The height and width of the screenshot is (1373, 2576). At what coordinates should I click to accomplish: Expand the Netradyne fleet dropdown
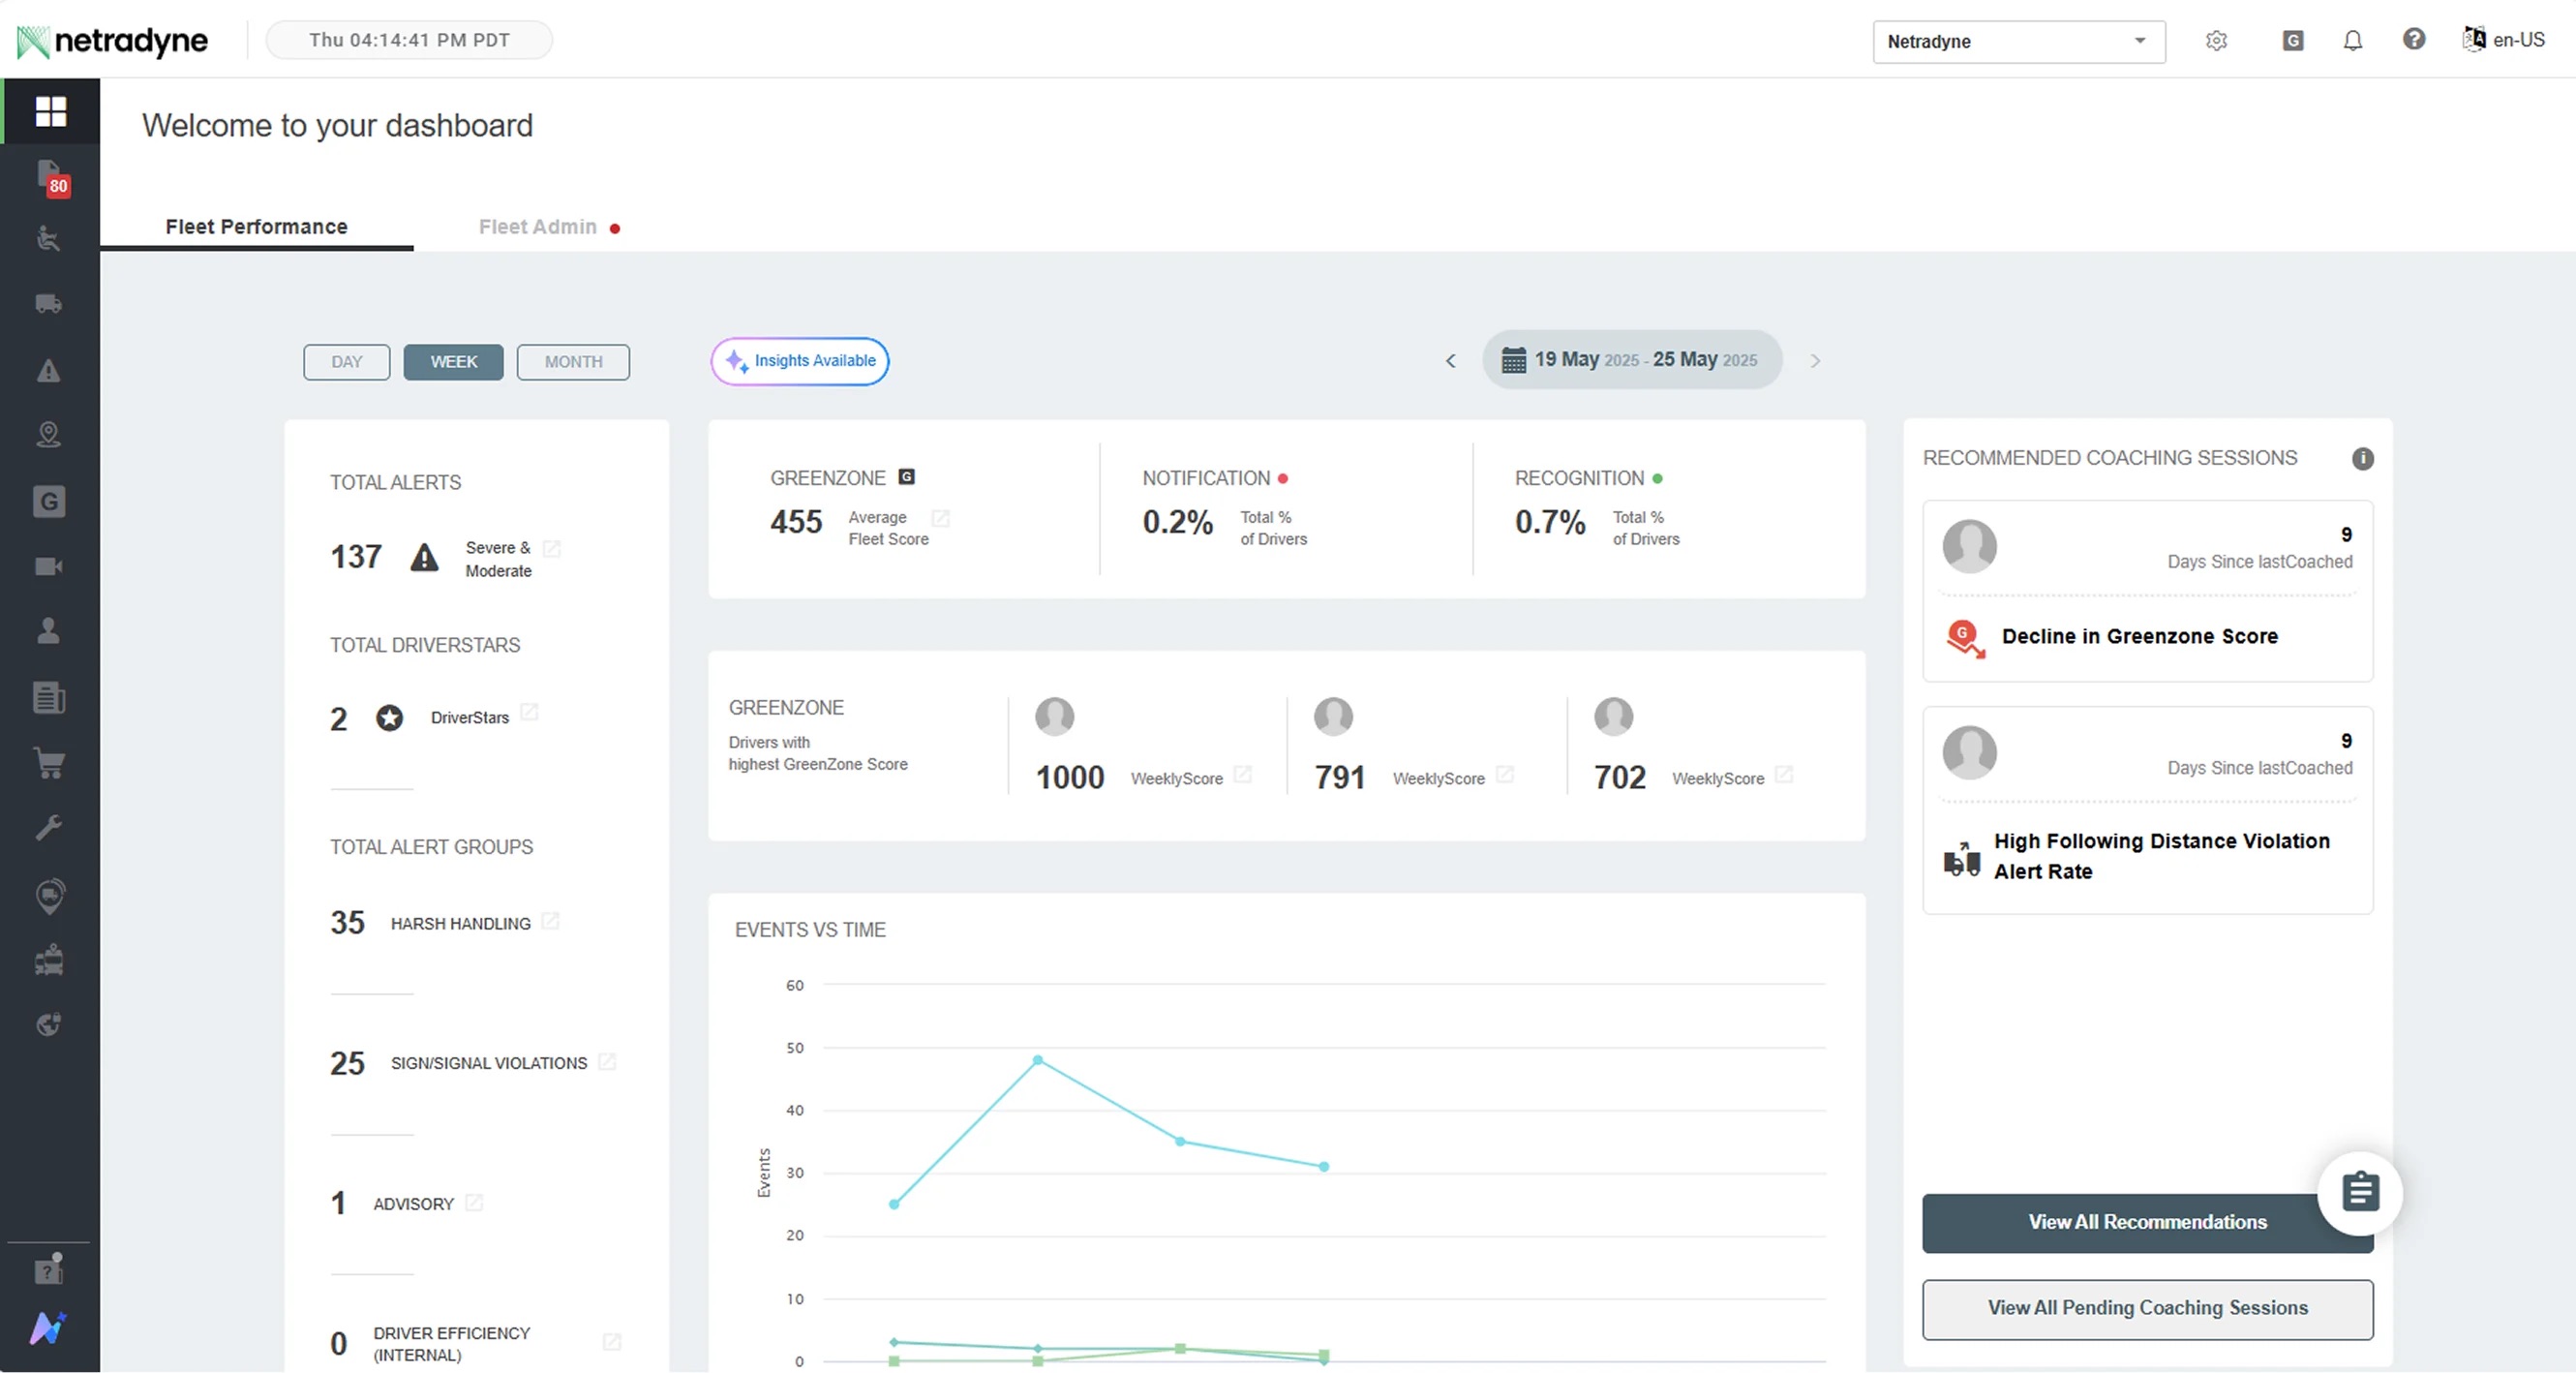[2018, 42]
